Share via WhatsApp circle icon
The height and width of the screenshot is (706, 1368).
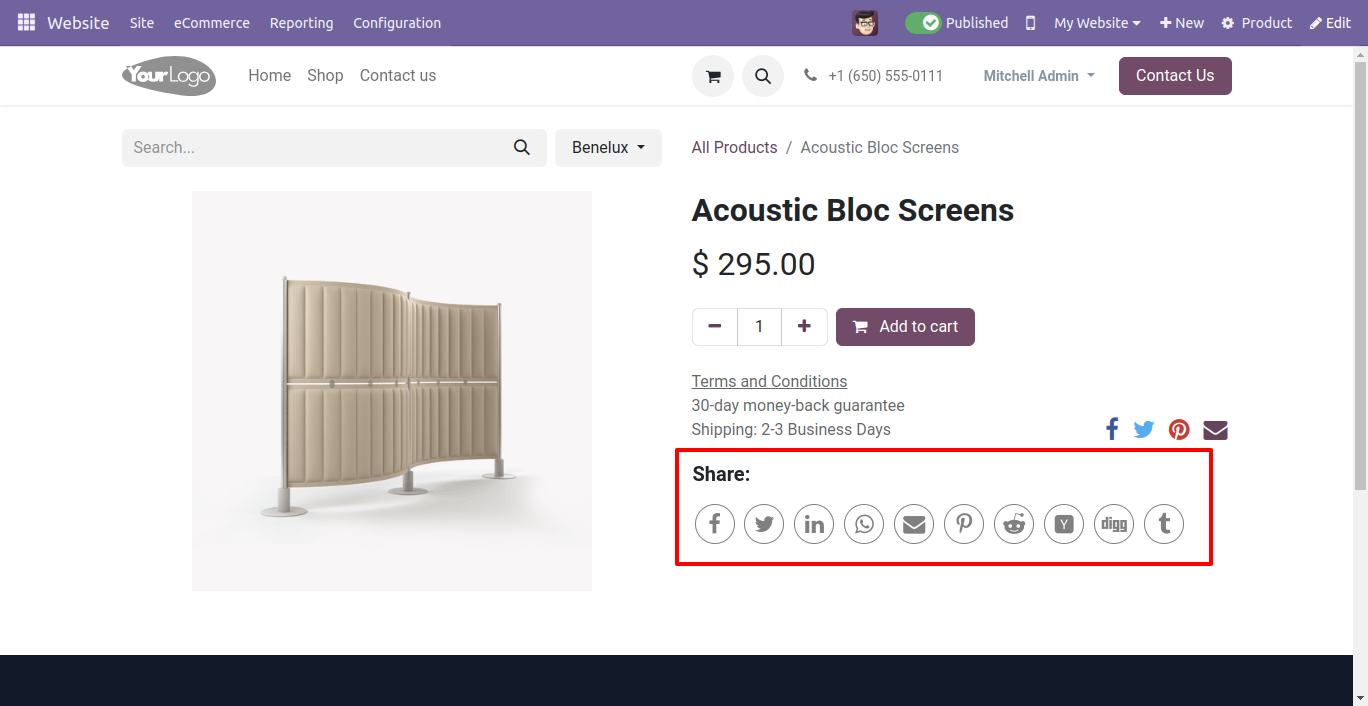[864, 524]
